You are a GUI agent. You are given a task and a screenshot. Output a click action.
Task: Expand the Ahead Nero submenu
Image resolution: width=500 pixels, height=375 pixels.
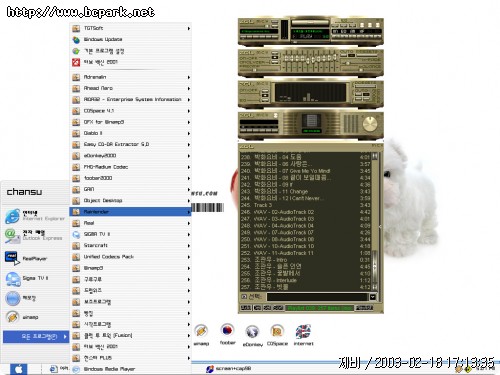tap(130, 88)
